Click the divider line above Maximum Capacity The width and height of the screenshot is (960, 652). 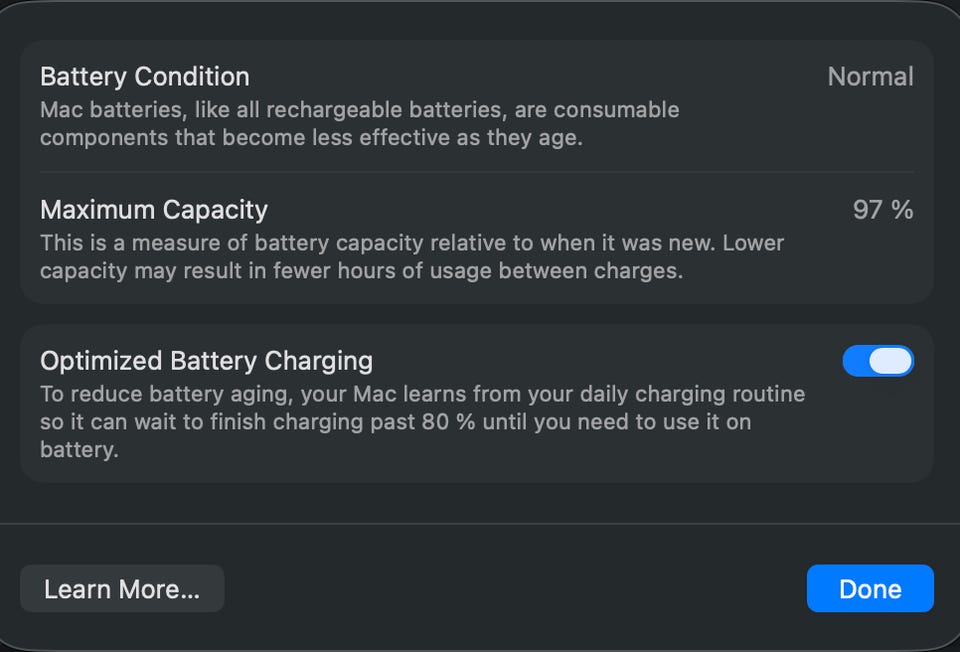(476, 172)
